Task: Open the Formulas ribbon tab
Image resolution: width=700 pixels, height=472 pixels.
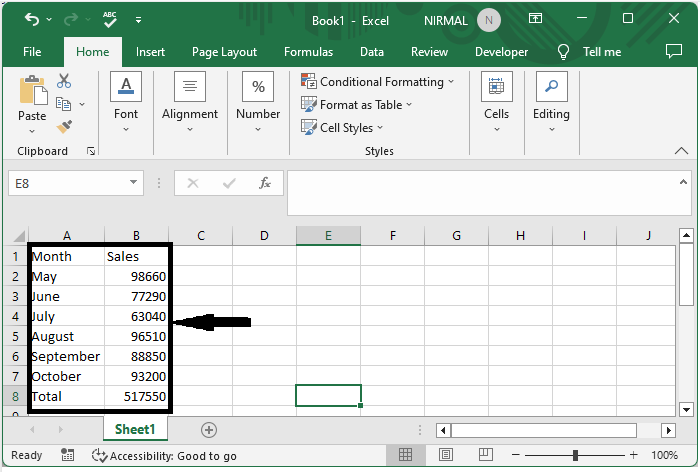Action: coord(308,52)
